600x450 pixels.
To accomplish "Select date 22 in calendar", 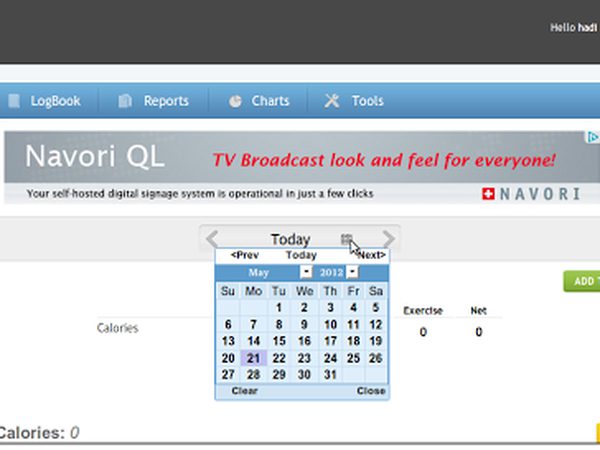I will point(279,358).
